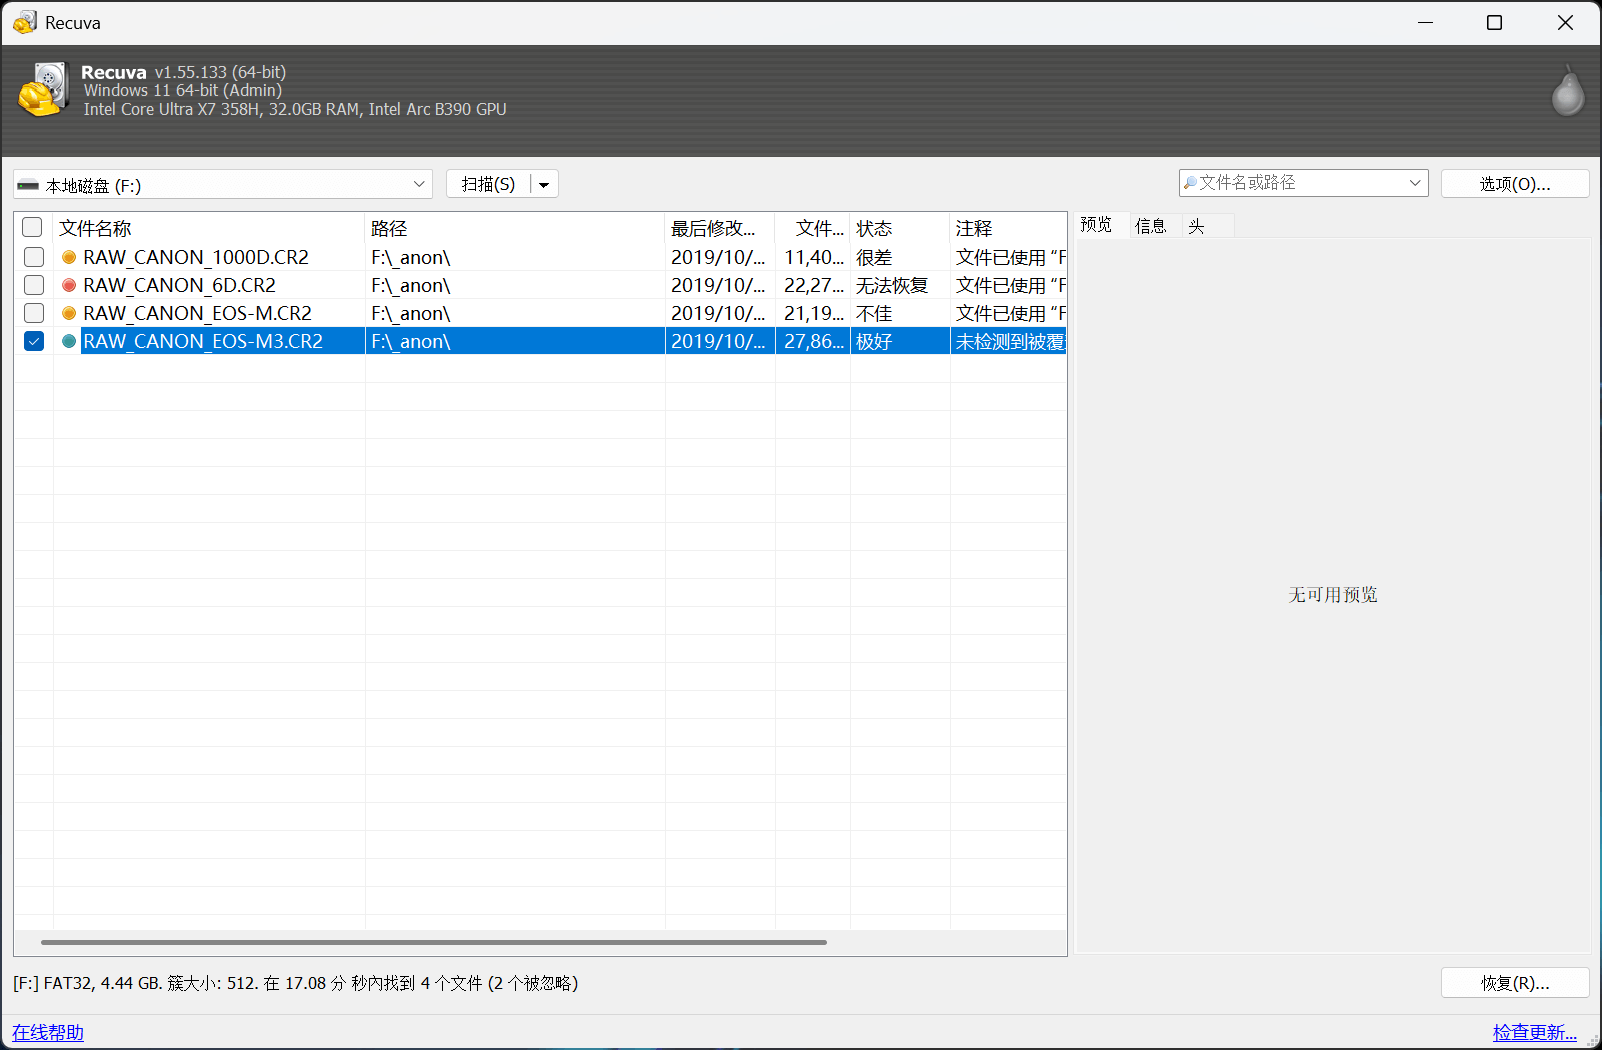Sort by 注释 column header
This screenshot has width=1602, height=1050.
pyautogui.click(x=1008, y=228)
